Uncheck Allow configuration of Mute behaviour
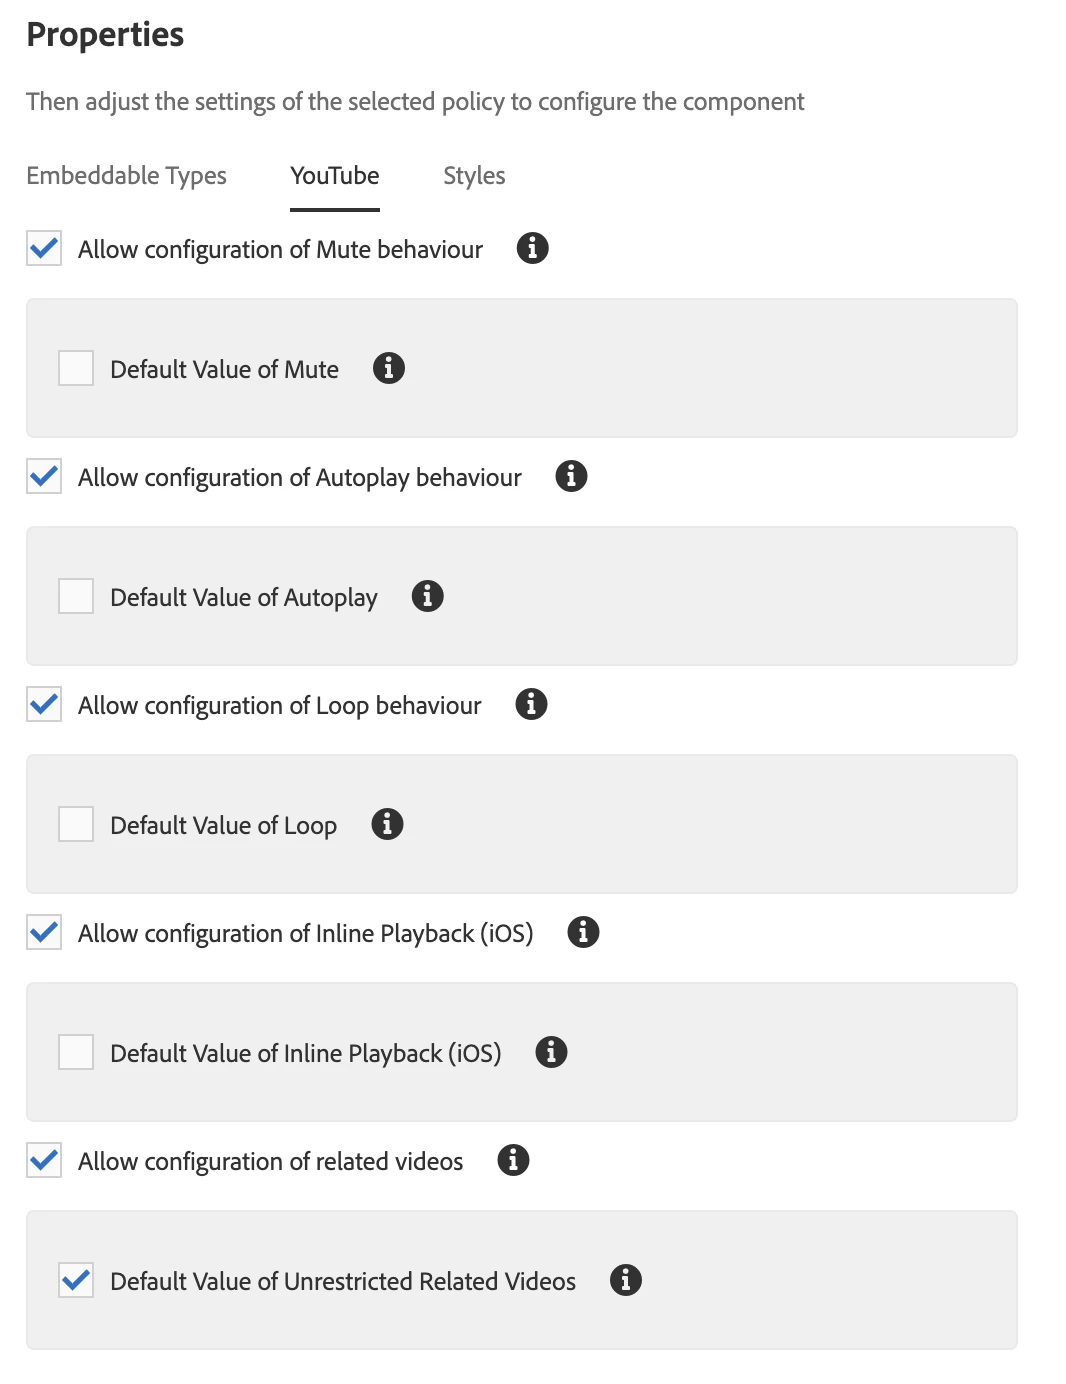Screen dimensions: 1066x1384 pos(44,248)
